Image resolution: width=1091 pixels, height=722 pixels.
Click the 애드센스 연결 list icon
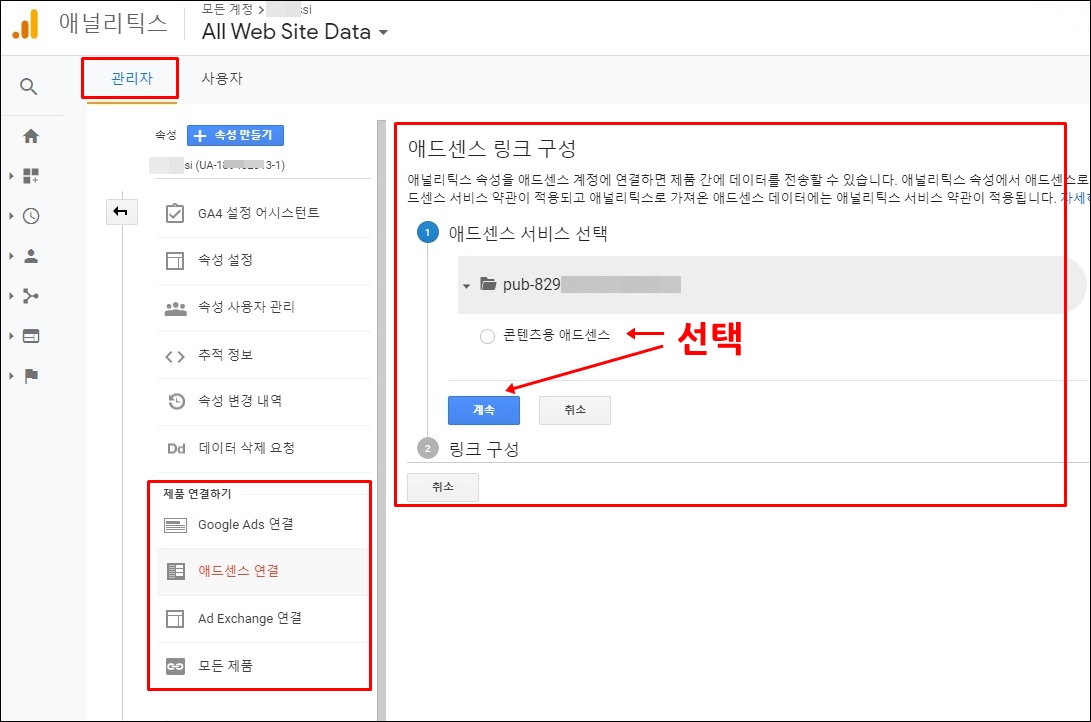point(175,572)
